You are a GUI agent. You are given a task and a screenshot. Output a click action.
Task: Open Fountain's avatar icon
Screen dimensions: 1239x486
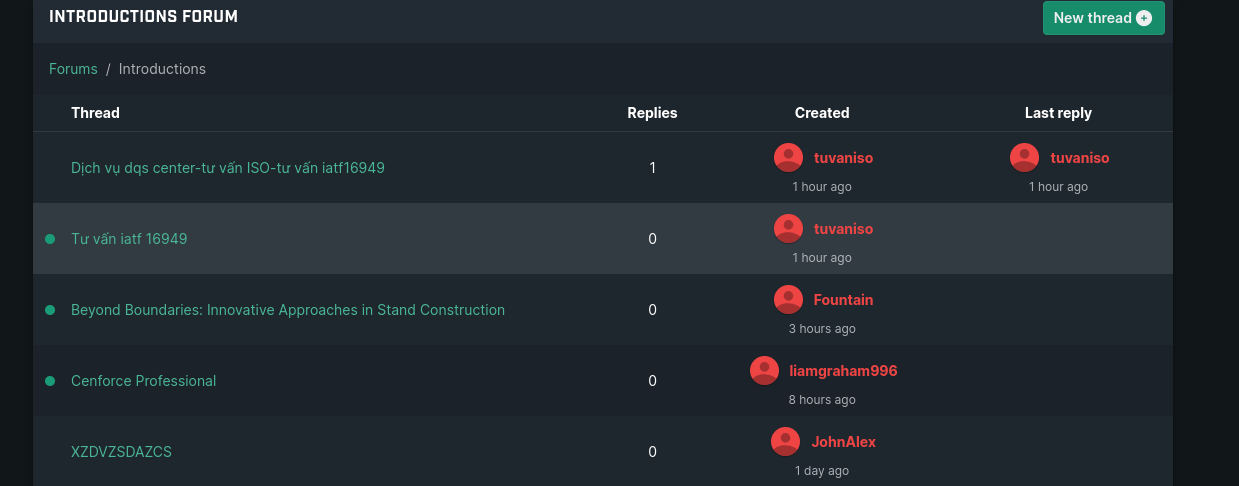tap(788, 299)
